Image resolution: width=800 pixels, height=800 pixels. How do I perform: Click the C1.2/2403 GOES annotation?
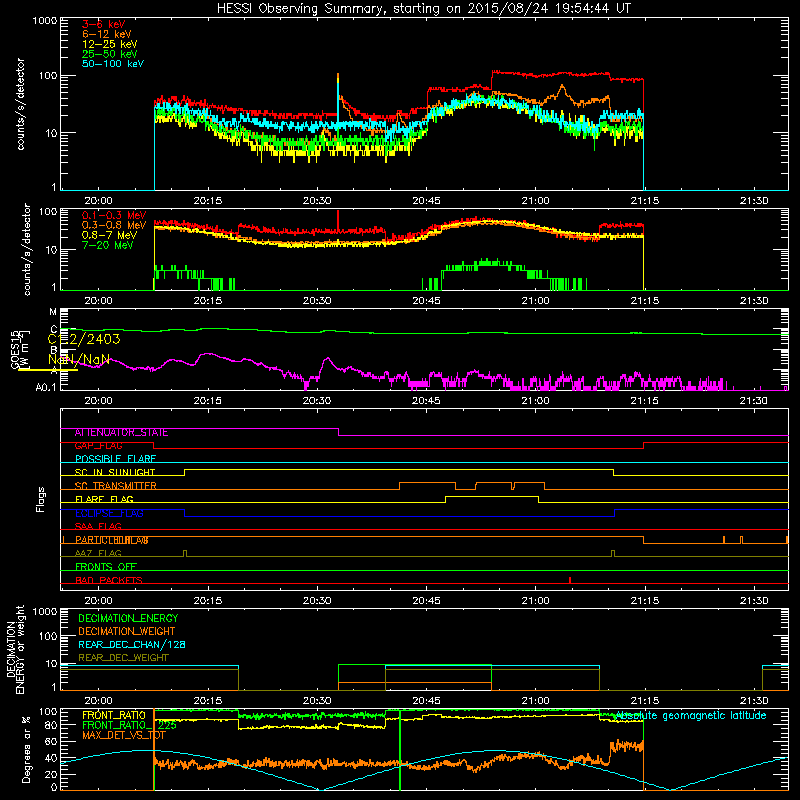(84, 339)
